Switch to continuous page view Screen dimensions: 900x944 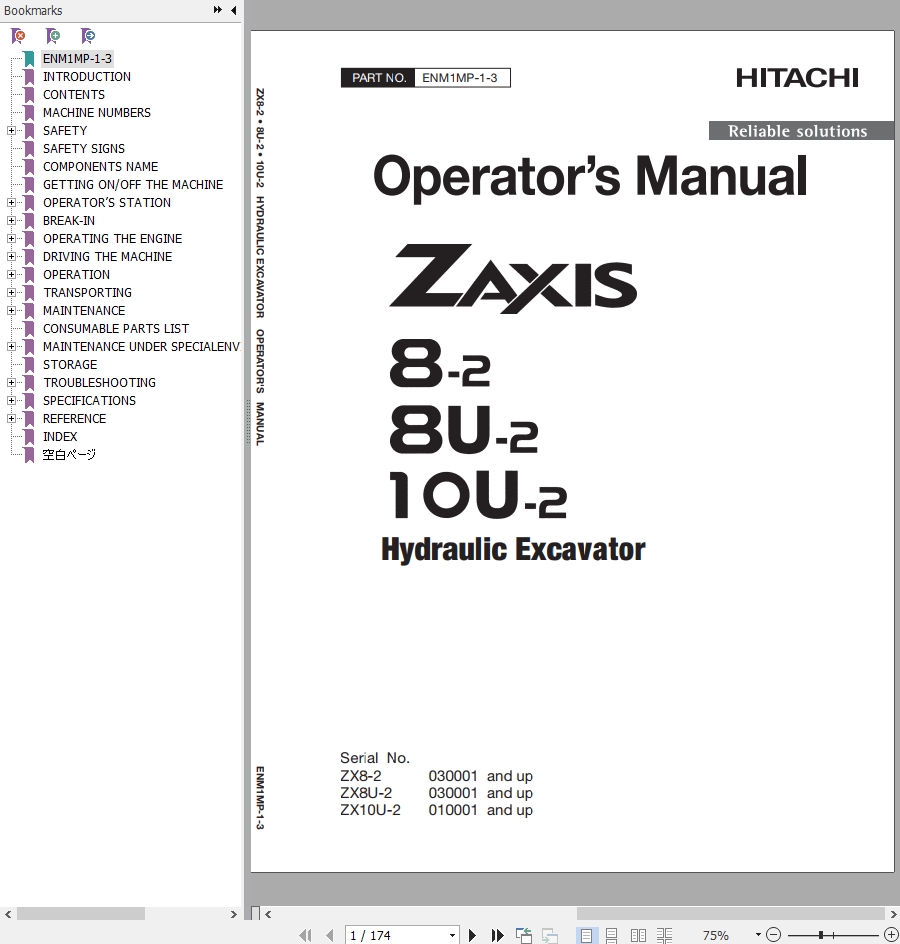(612, 935)
